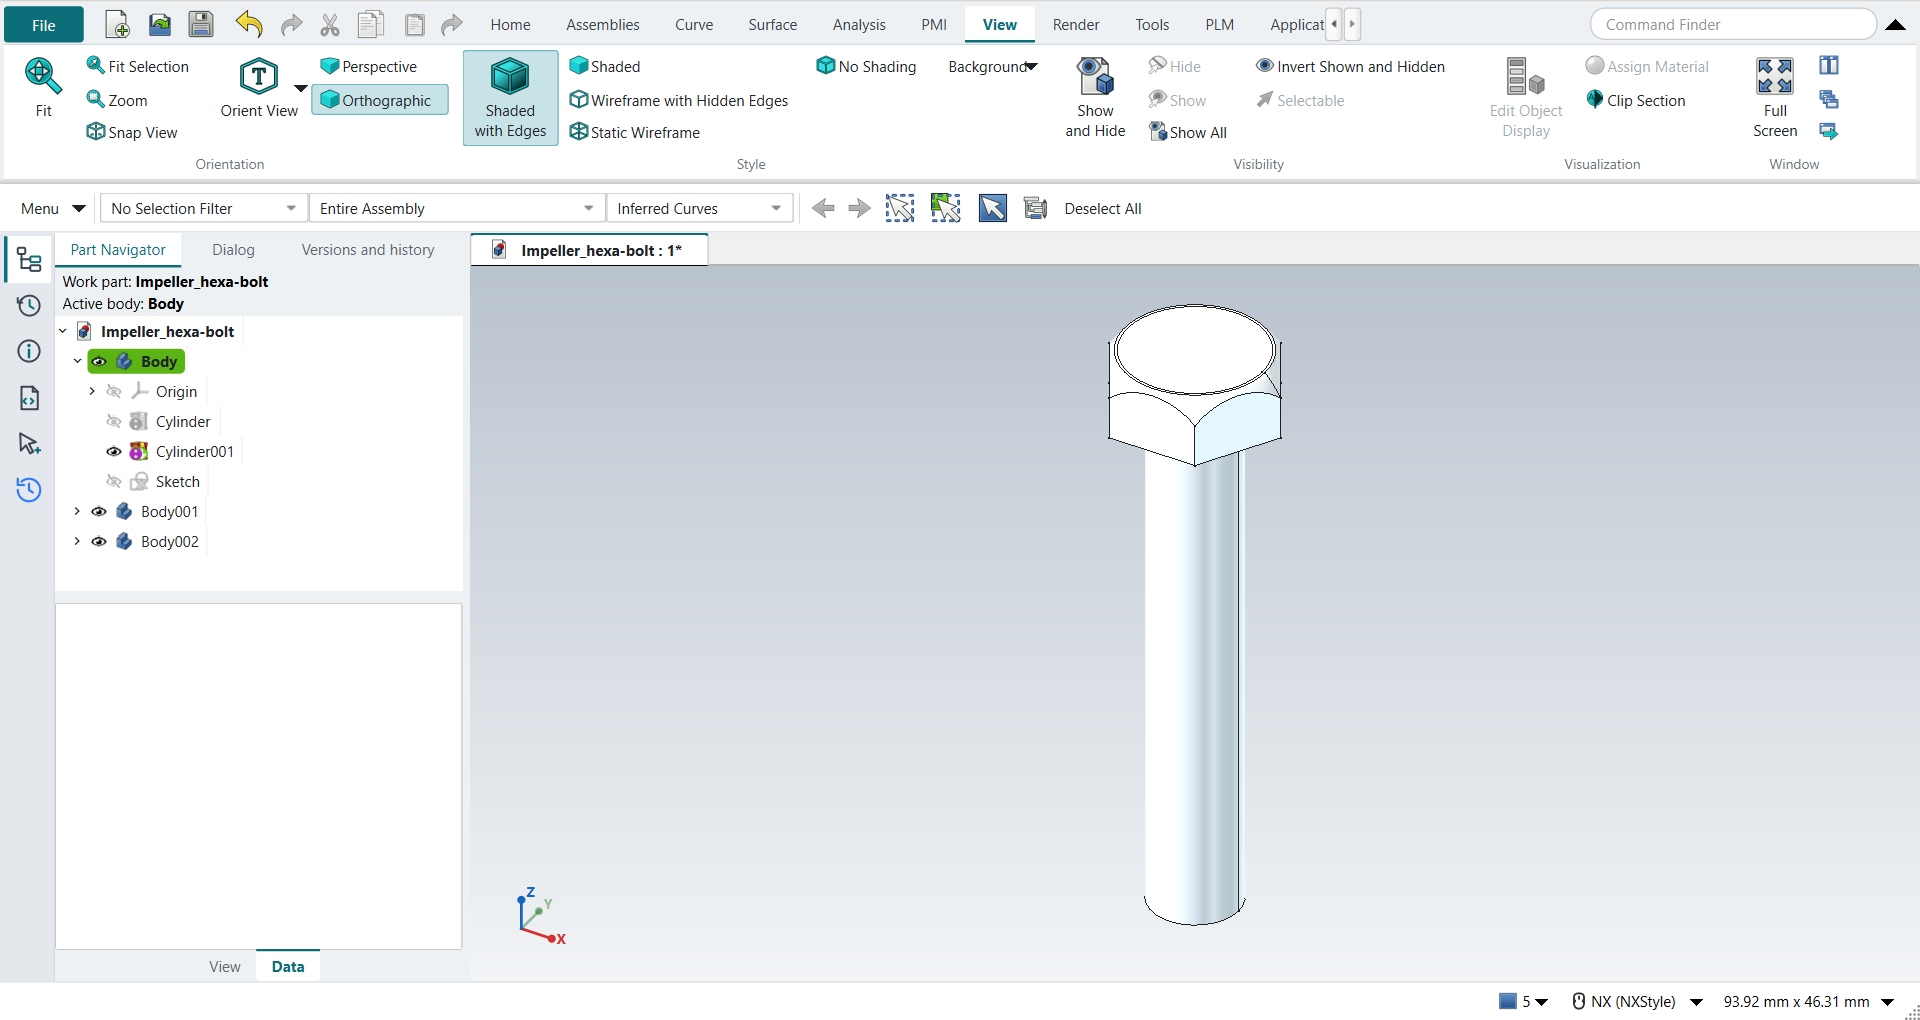This screenshot has width=1920, height=1020.
Task: Select Shaded with Edges style
Action: point(510,97)
